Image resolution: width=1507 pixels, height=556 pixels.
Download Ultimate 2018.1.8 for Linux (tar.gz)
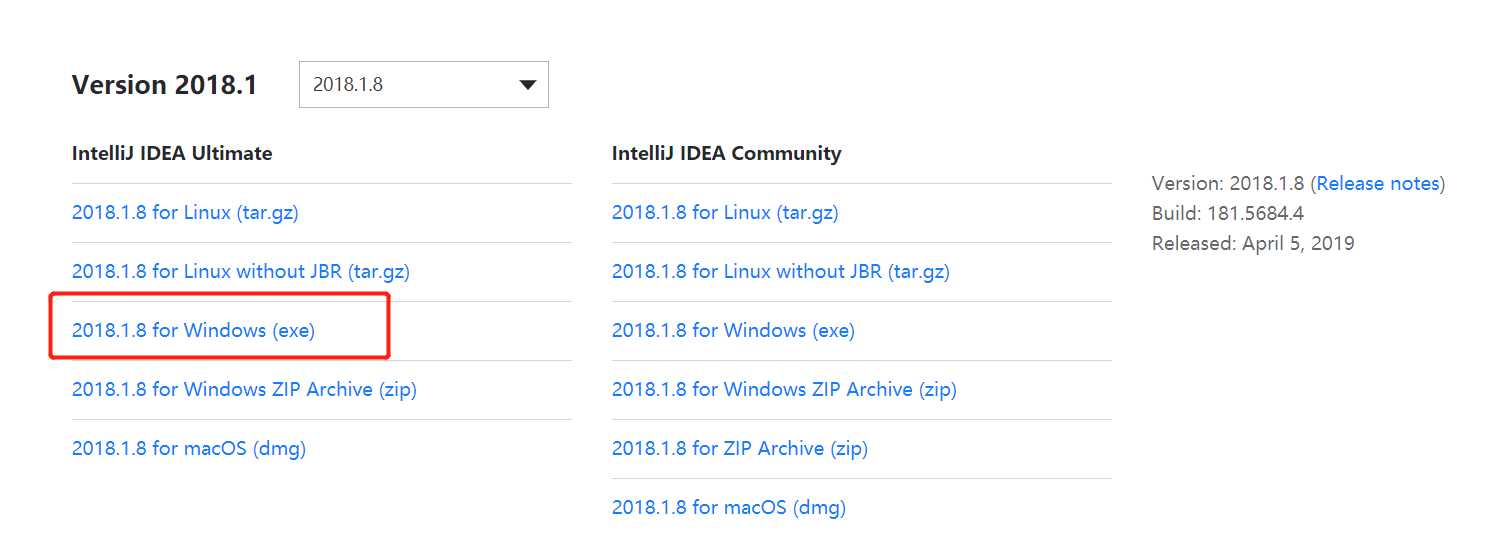[185, 212]
